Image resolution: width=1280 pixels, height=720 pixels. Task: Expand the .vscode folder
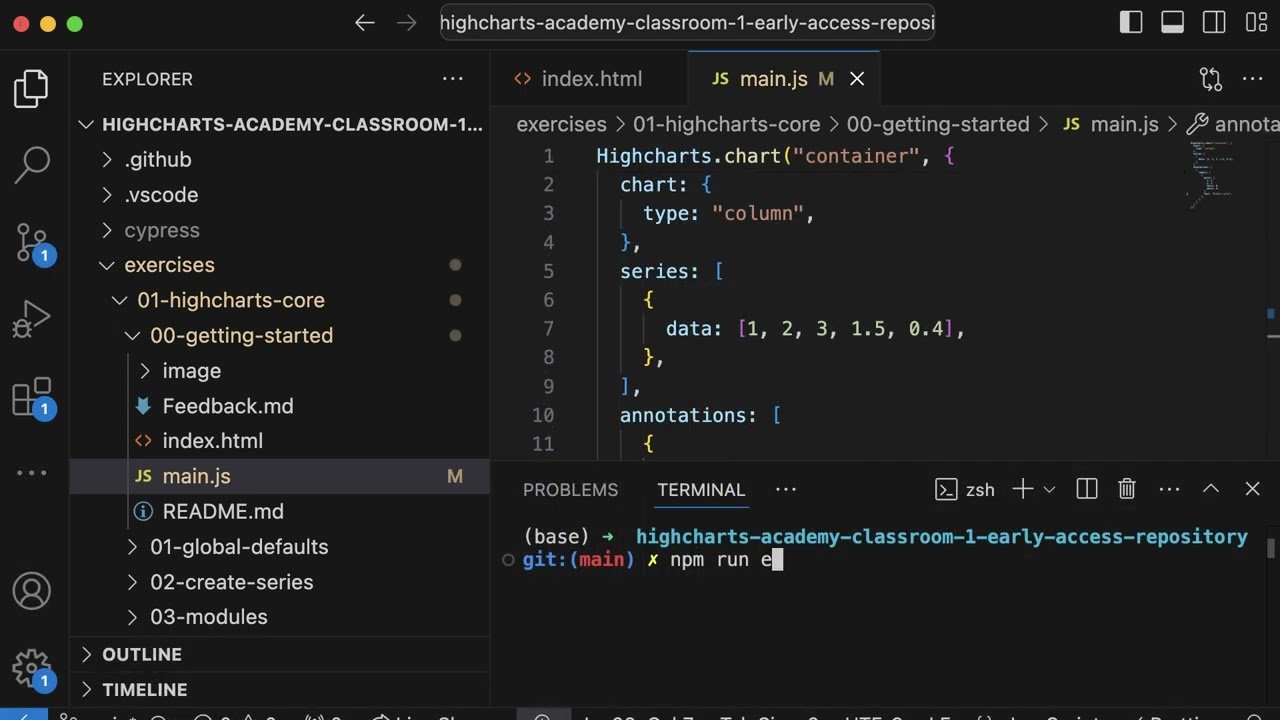280,195
